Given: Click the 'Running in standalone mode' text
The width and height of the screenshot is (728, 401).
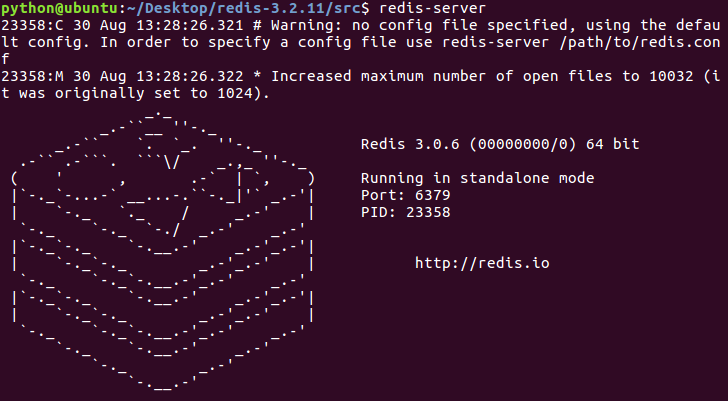Looking at the screenshot, I should click(477, 178).
